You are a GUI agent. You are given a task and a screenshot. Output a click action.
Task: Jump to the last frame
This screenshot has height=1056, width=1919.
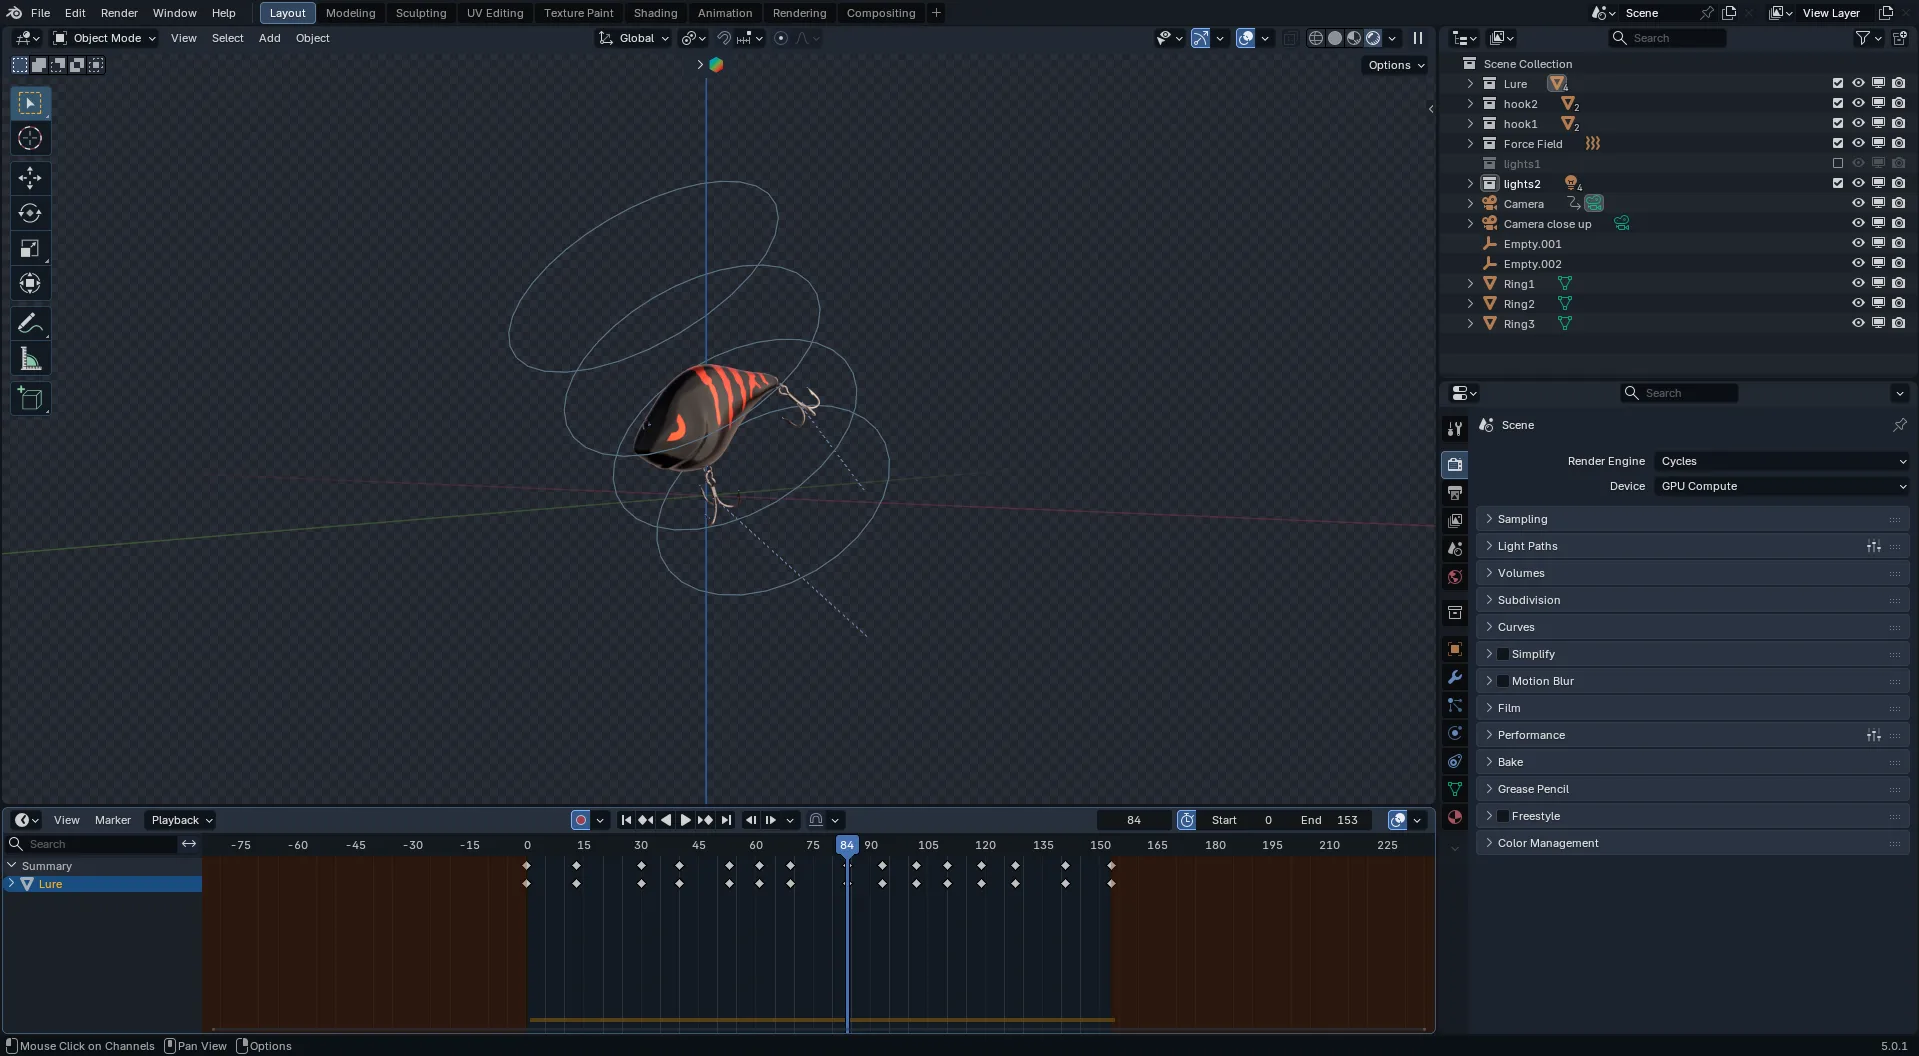(x=726, y=820)
